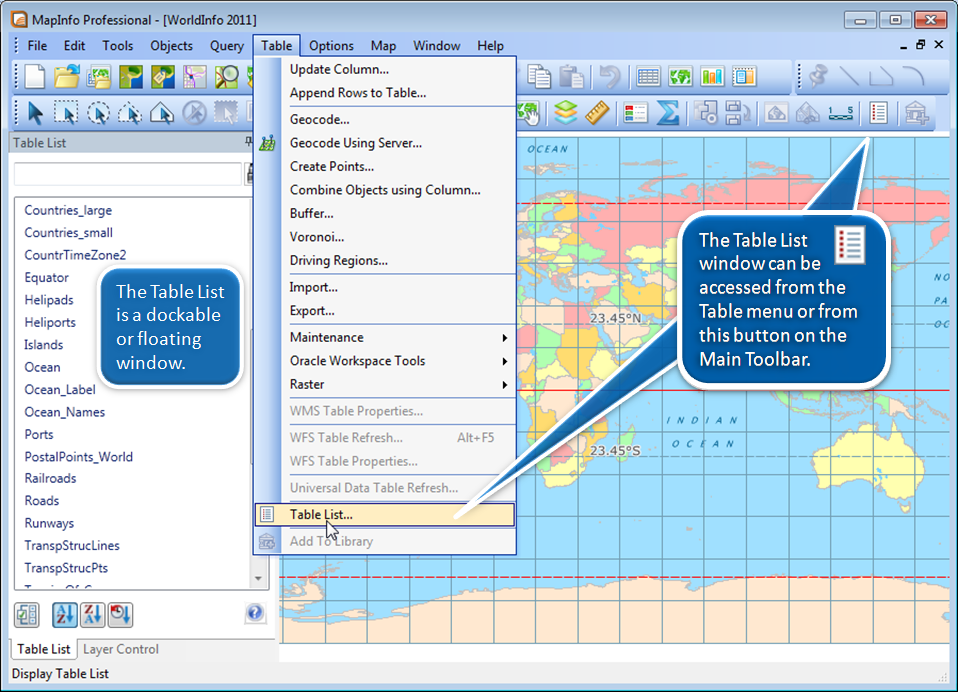
Task: Open a new Browser window icon
Action: click(x=648, y=76)
